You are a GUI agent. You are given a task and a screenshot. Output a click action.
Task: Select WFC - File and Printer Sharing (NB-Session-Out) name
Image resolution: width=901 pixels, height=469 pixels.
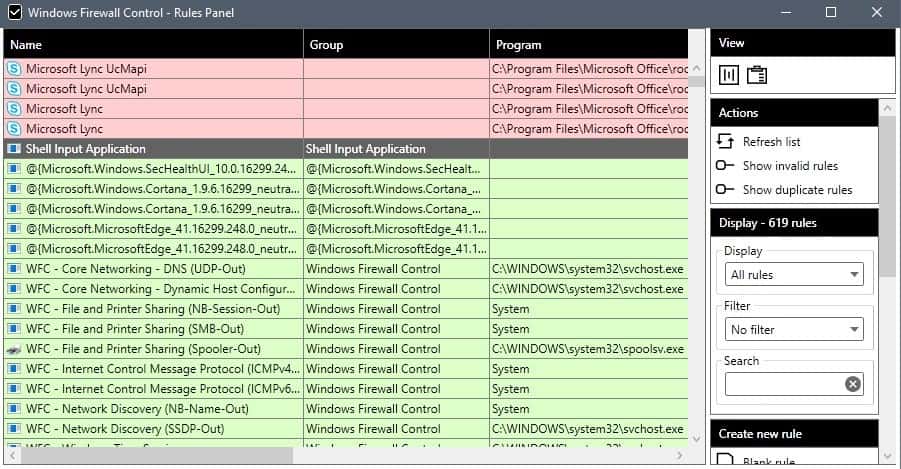153,309
